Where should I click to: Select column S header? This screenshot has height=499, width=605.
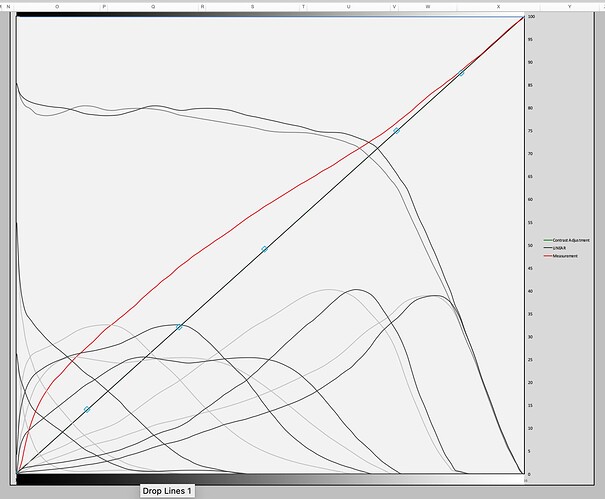pos(251,6)
